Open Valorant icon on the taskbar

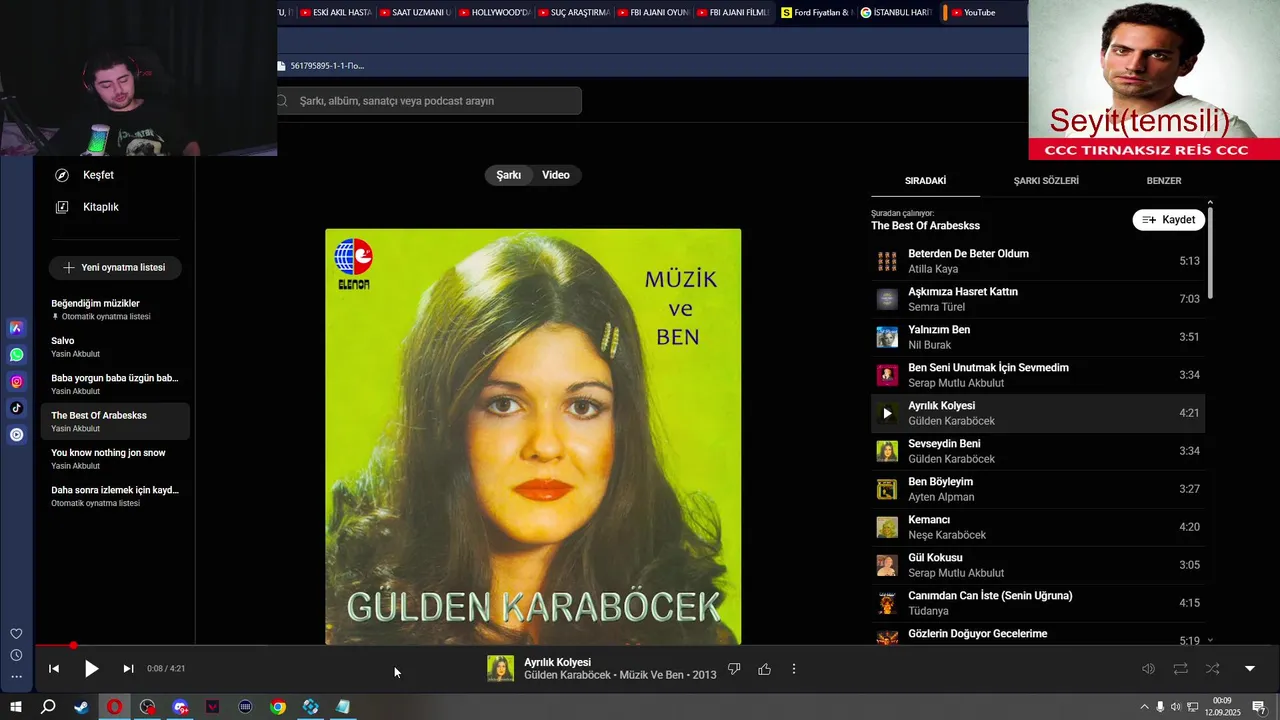[213, 707]
